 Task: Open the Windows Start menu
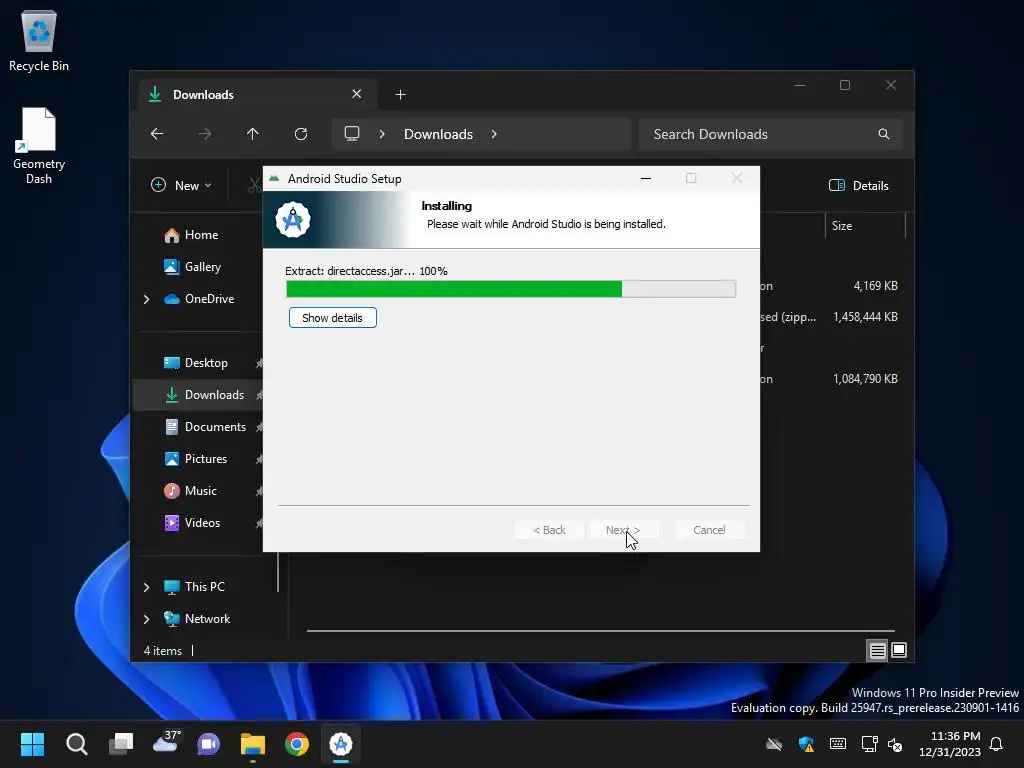click(32, 744)
